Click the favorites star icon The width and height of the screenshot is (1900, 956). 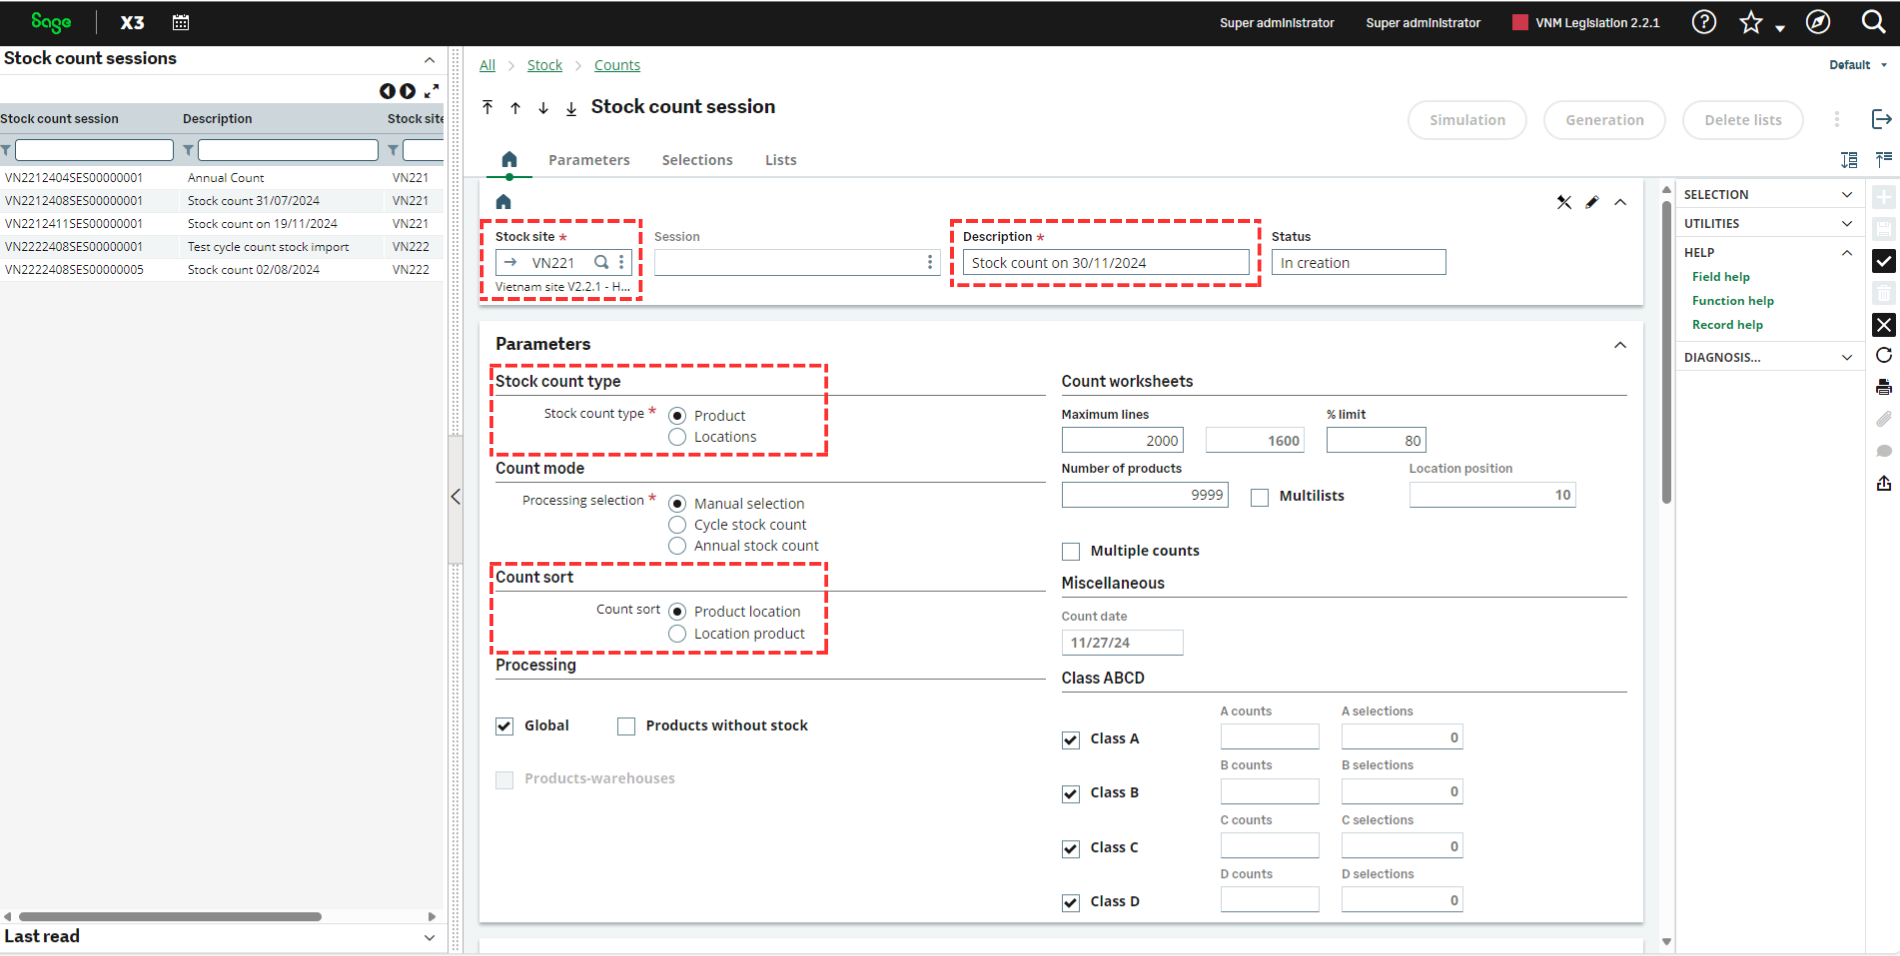coord(1751,22)
